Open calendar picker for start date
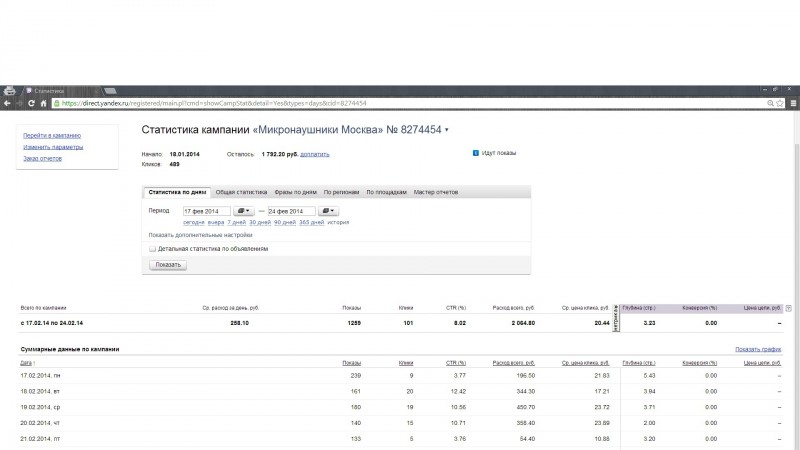The height and width of the screenshot is (450, 800). pos(243,211)
